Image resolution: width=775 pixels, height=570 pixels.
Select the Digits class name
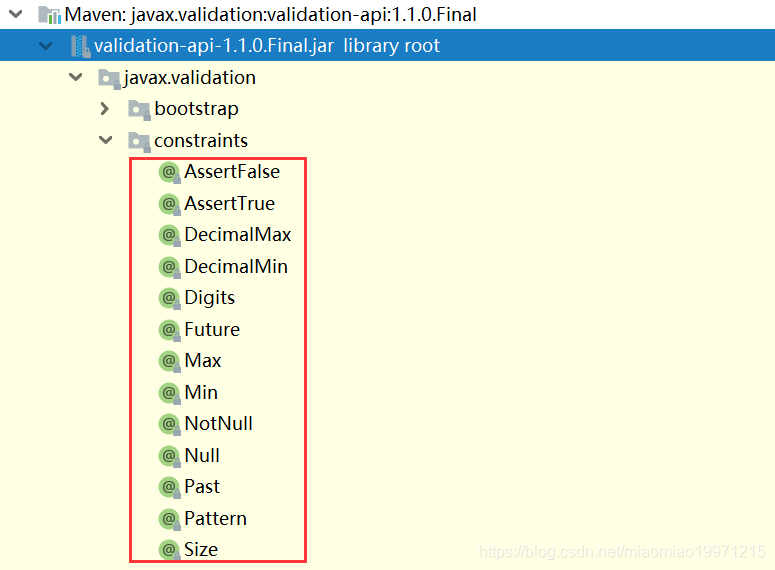point(210,298)
